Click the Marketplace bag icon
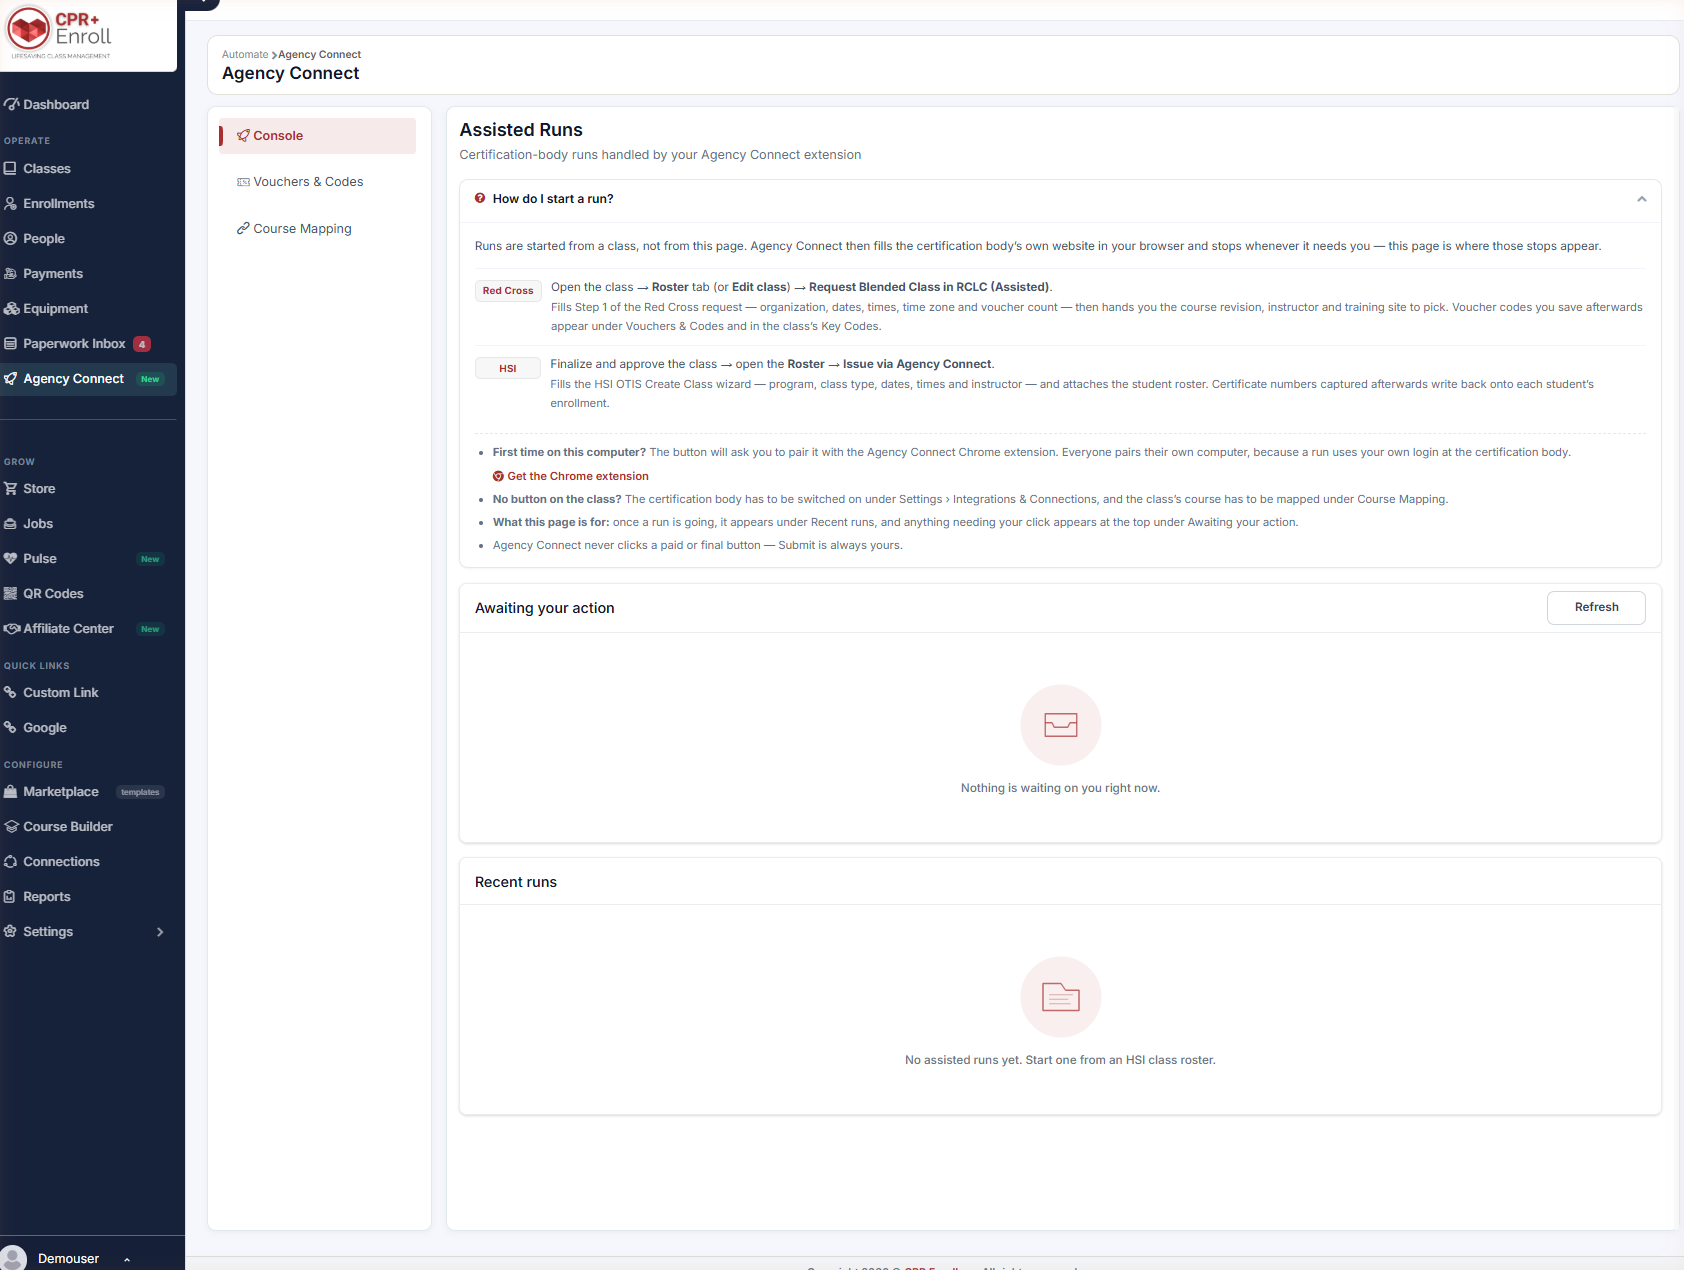The height and width of the screenshot is (1270, 1684). coord(11,791)
